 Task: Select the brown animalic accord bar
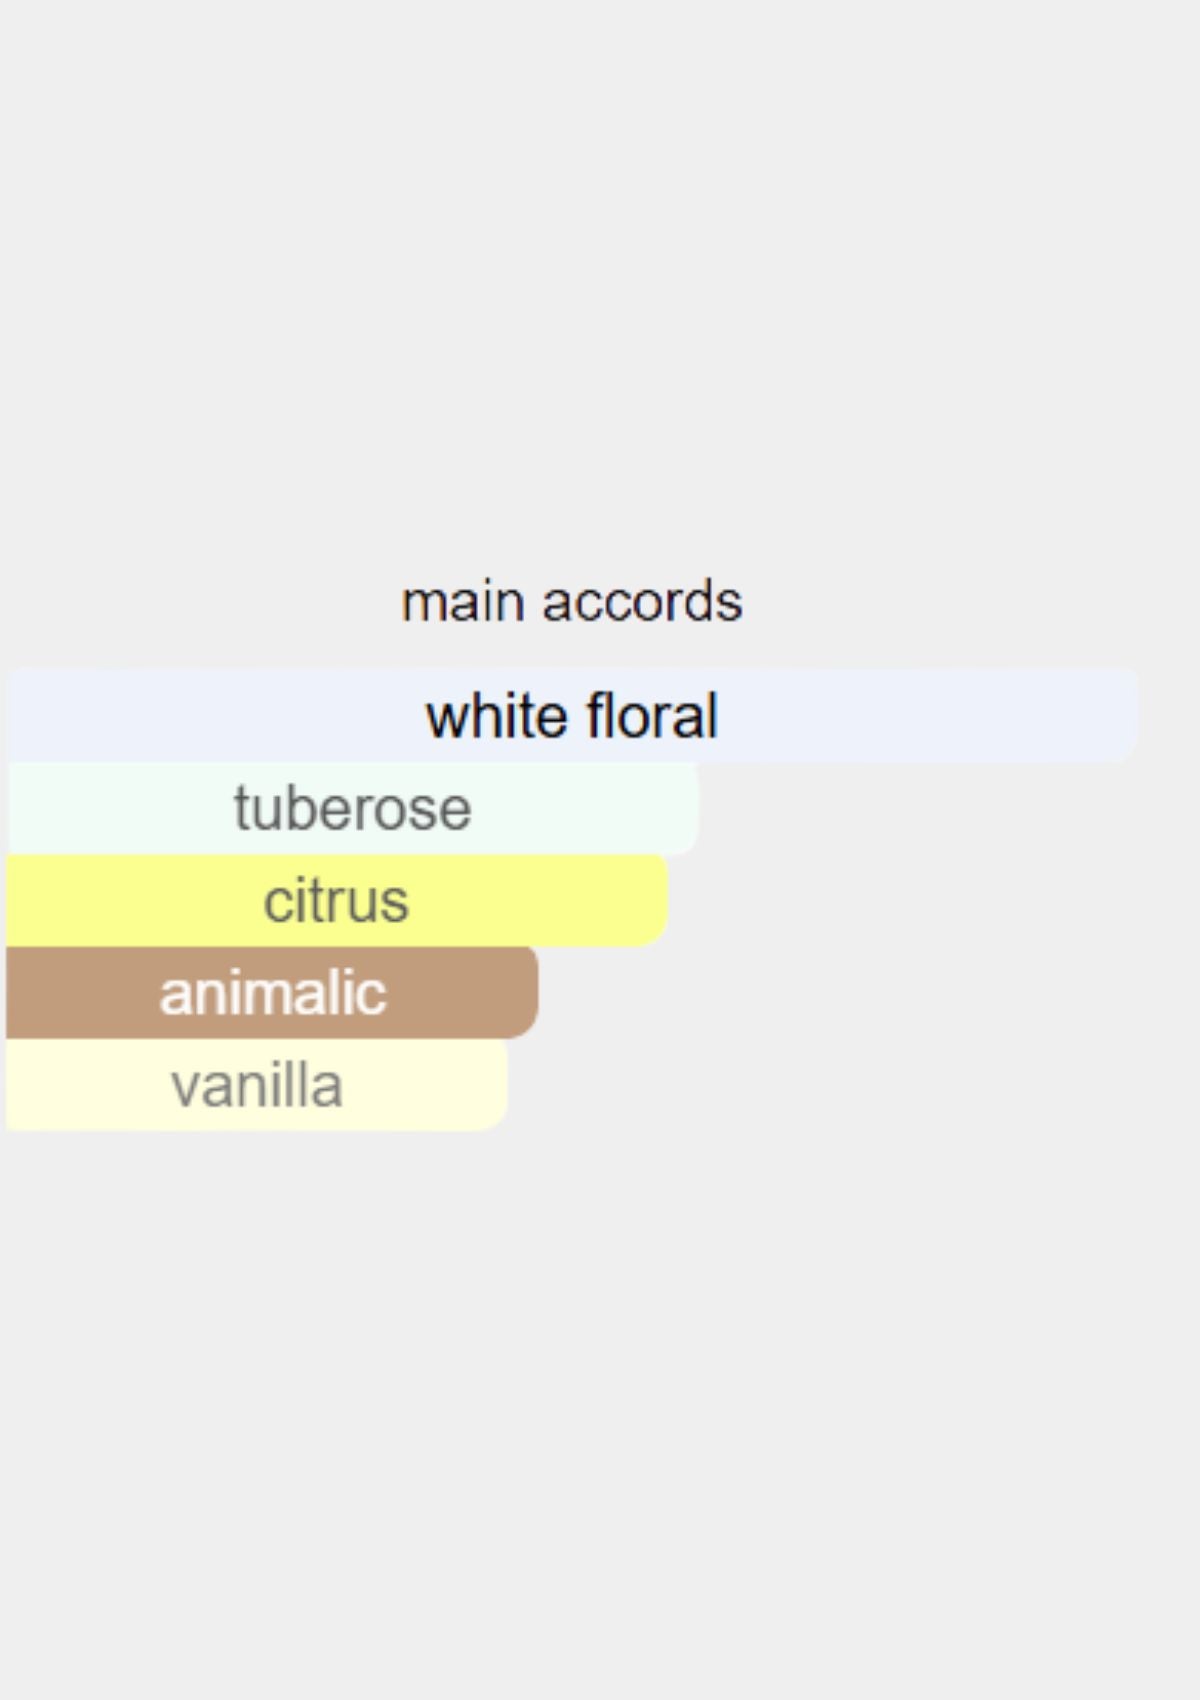pos(272,992)
